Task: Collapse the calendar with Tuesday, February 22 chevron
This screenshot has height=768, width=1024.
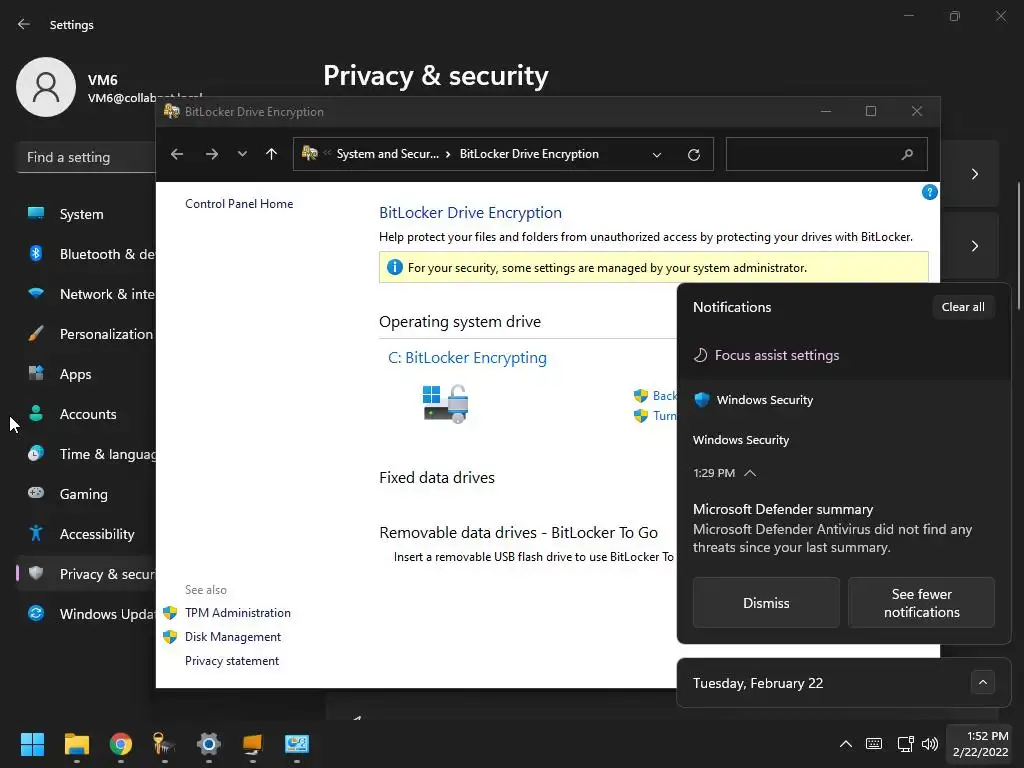Action: [x=982, y=683]
